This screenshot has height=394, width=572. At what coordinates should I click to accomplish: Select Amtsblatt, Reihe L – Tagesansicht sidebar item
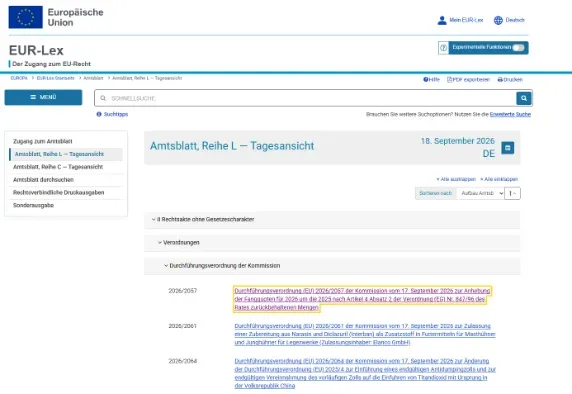(x=66, y=154)
